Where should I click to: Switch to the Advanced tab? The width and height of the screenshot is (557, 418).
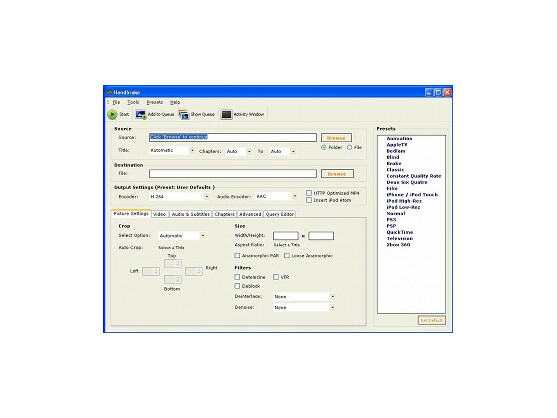click(x=250, y=214)
